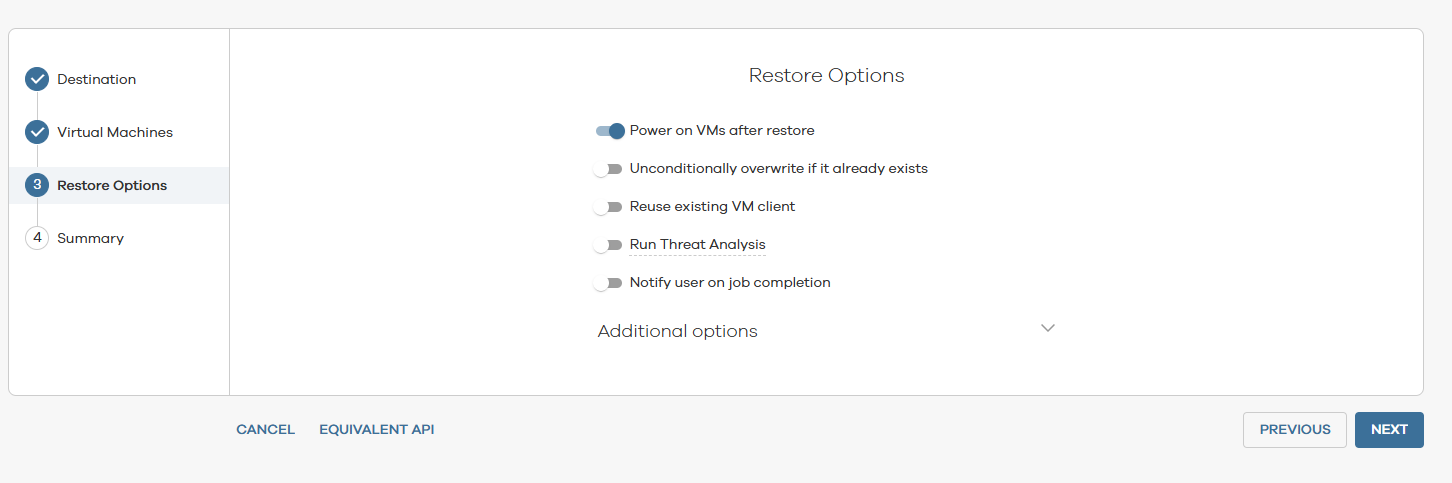The height and width of the screenshot is (483, 1452).
Task: Open the Additional options section heading
Action: [x=677, y=331]
